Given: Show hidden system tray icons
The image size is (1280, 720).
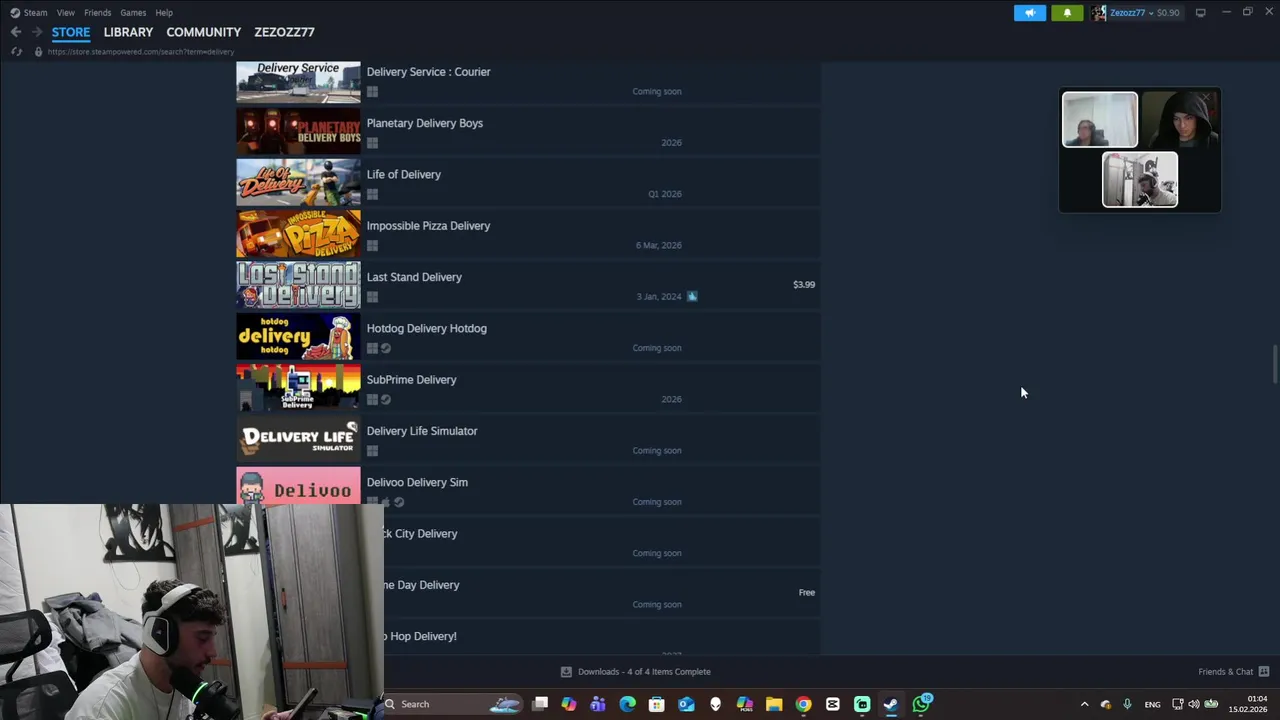Looking at the screenshot, I should 1084,704.
